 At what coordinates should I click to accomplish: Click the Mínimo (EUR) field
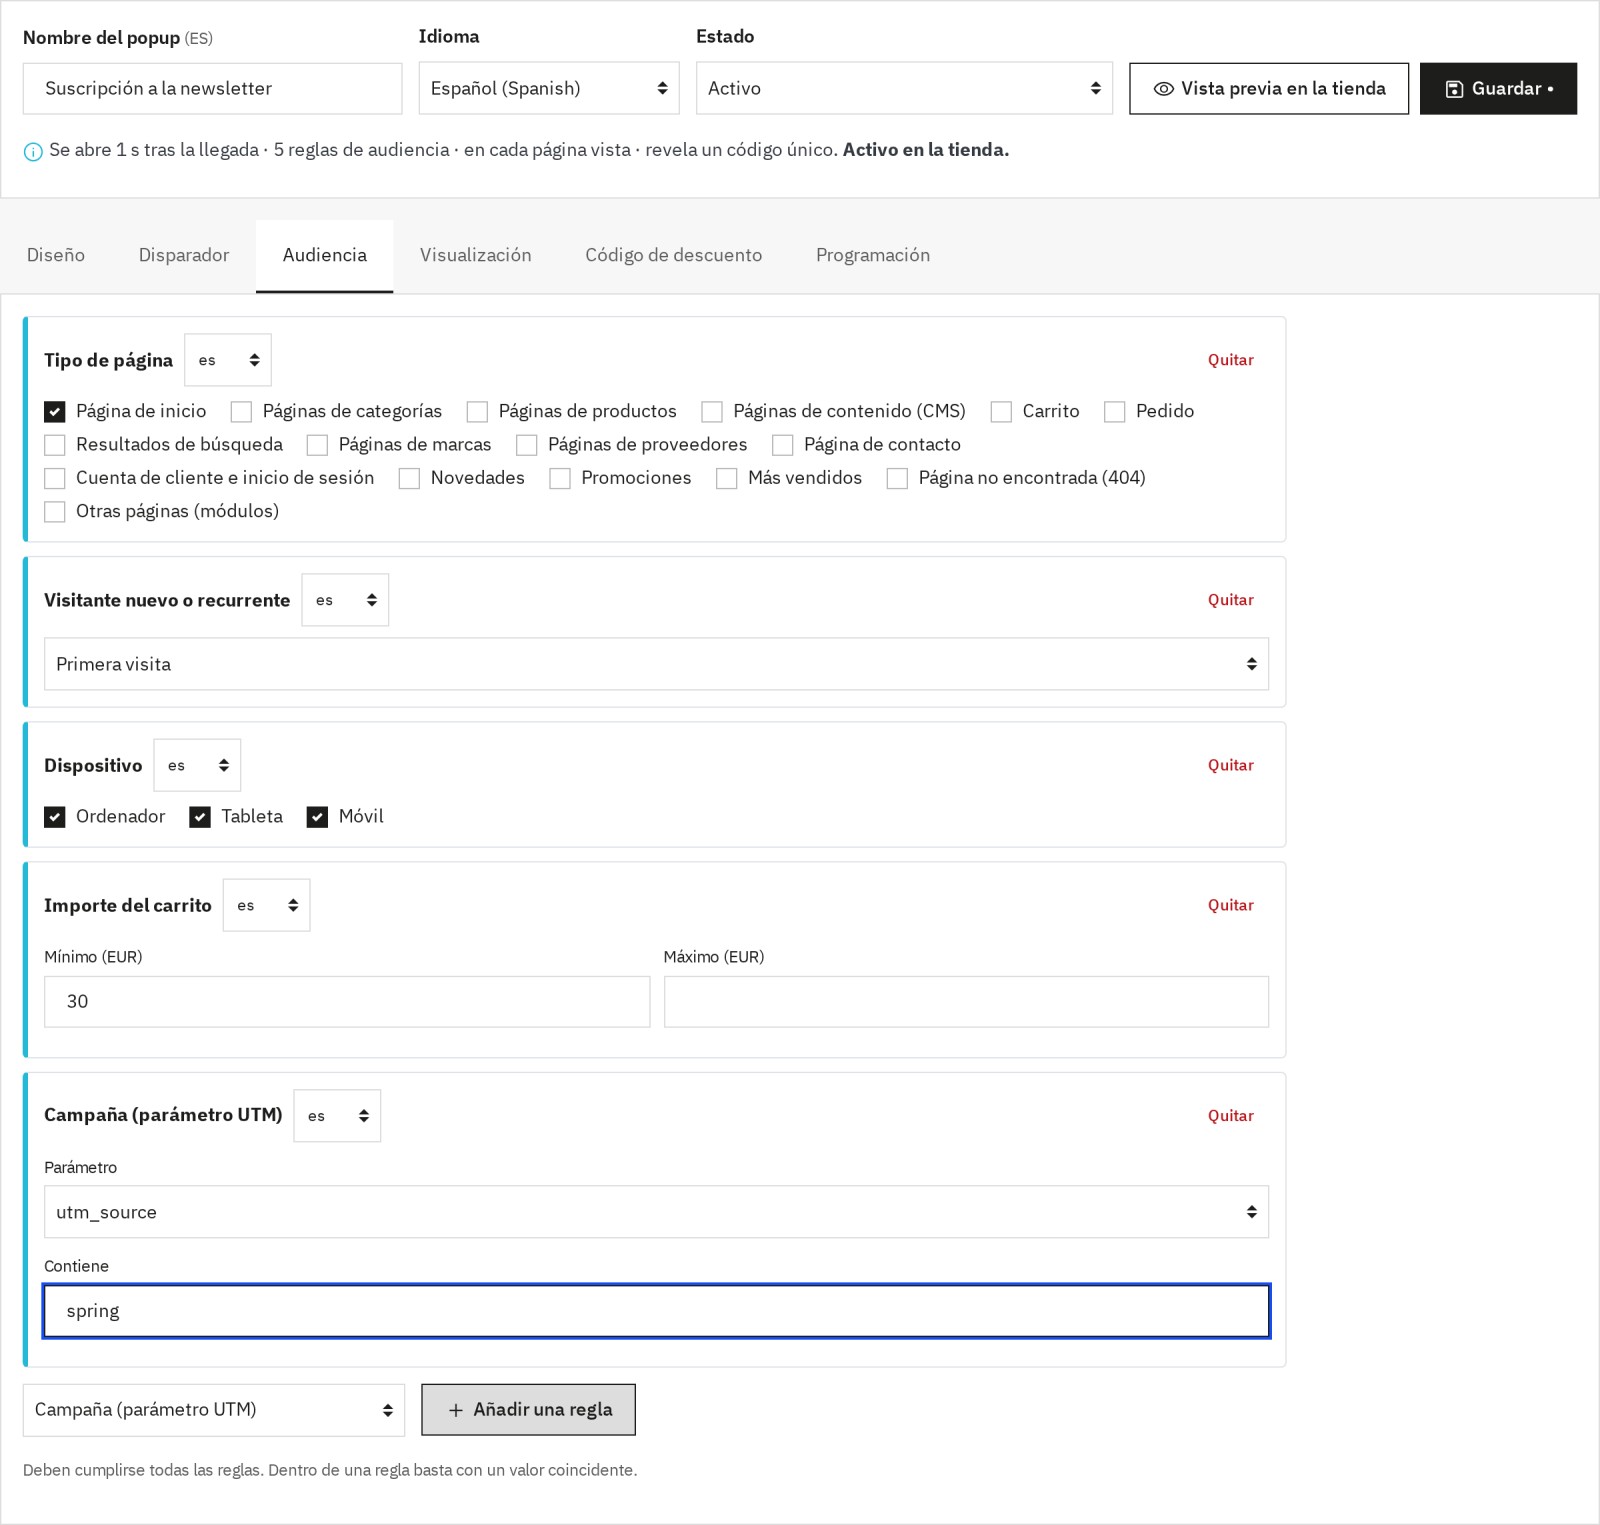[x=347, y=1002]
